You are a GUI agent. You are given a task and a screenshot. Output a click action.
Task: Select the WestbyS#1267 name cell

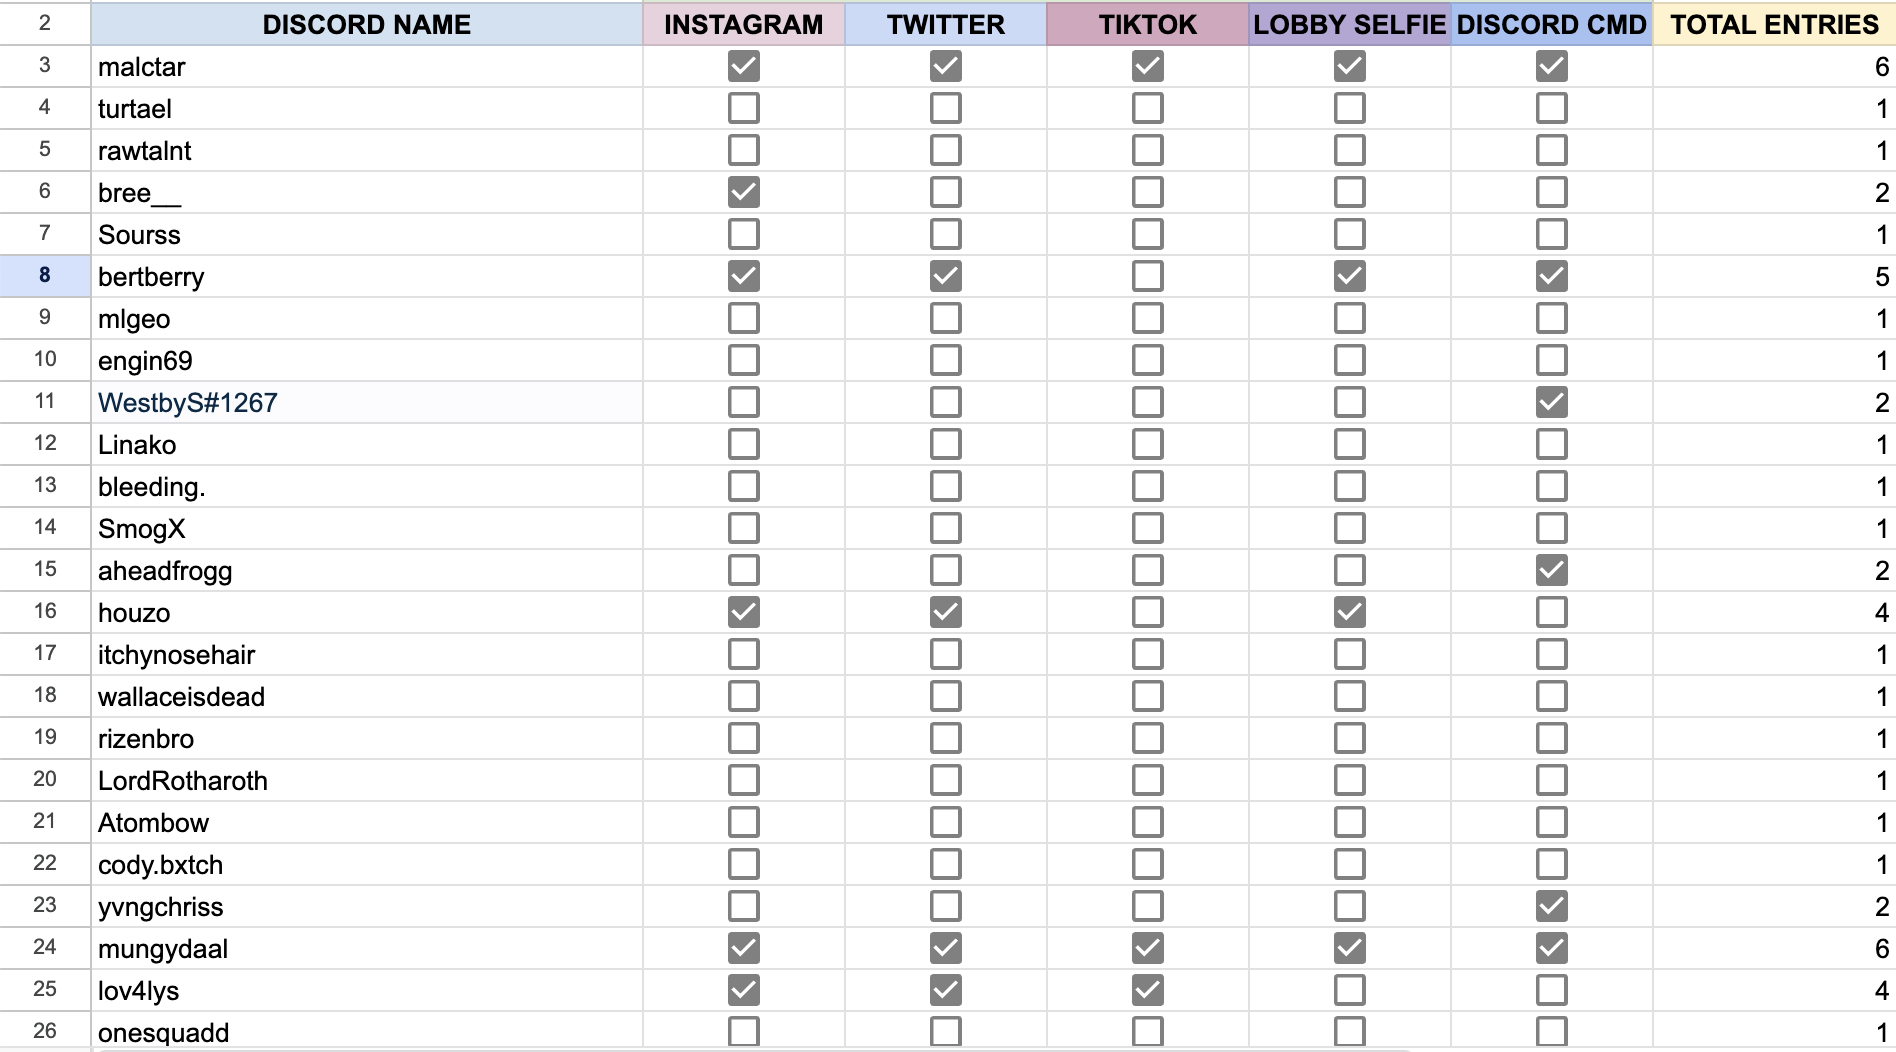[x=367, y=402]
